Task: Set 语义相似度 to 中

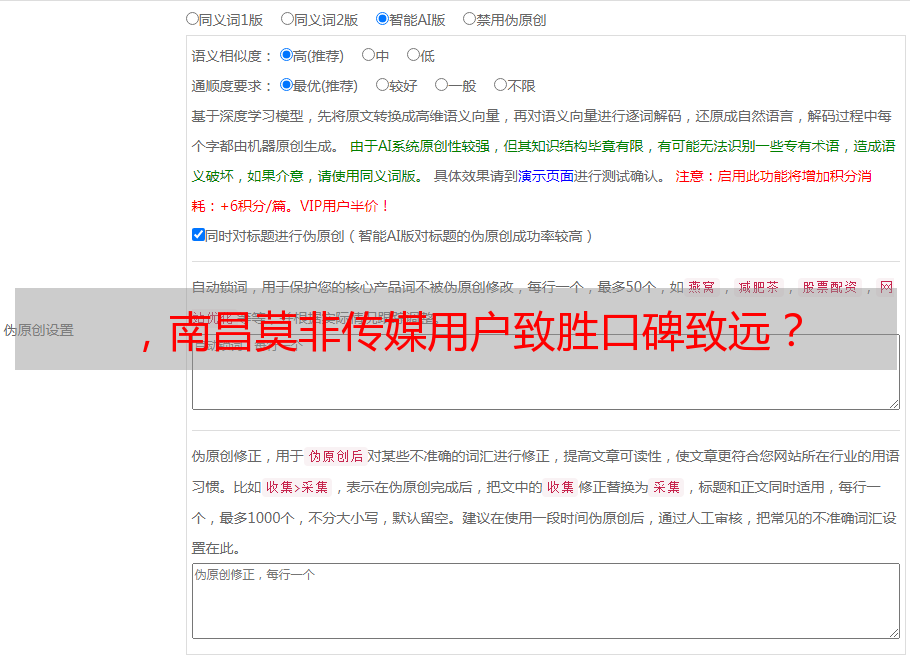Action: tap(368, 55)
